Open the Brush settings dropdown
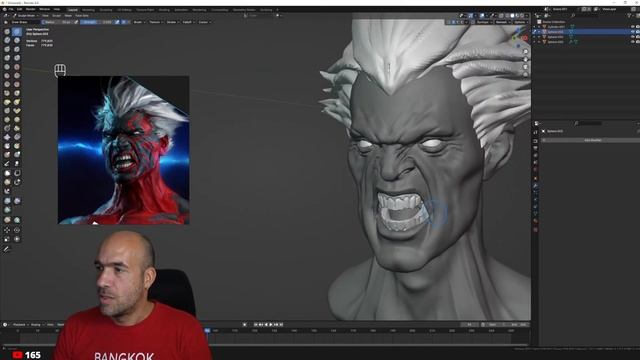 click(139, 22)
